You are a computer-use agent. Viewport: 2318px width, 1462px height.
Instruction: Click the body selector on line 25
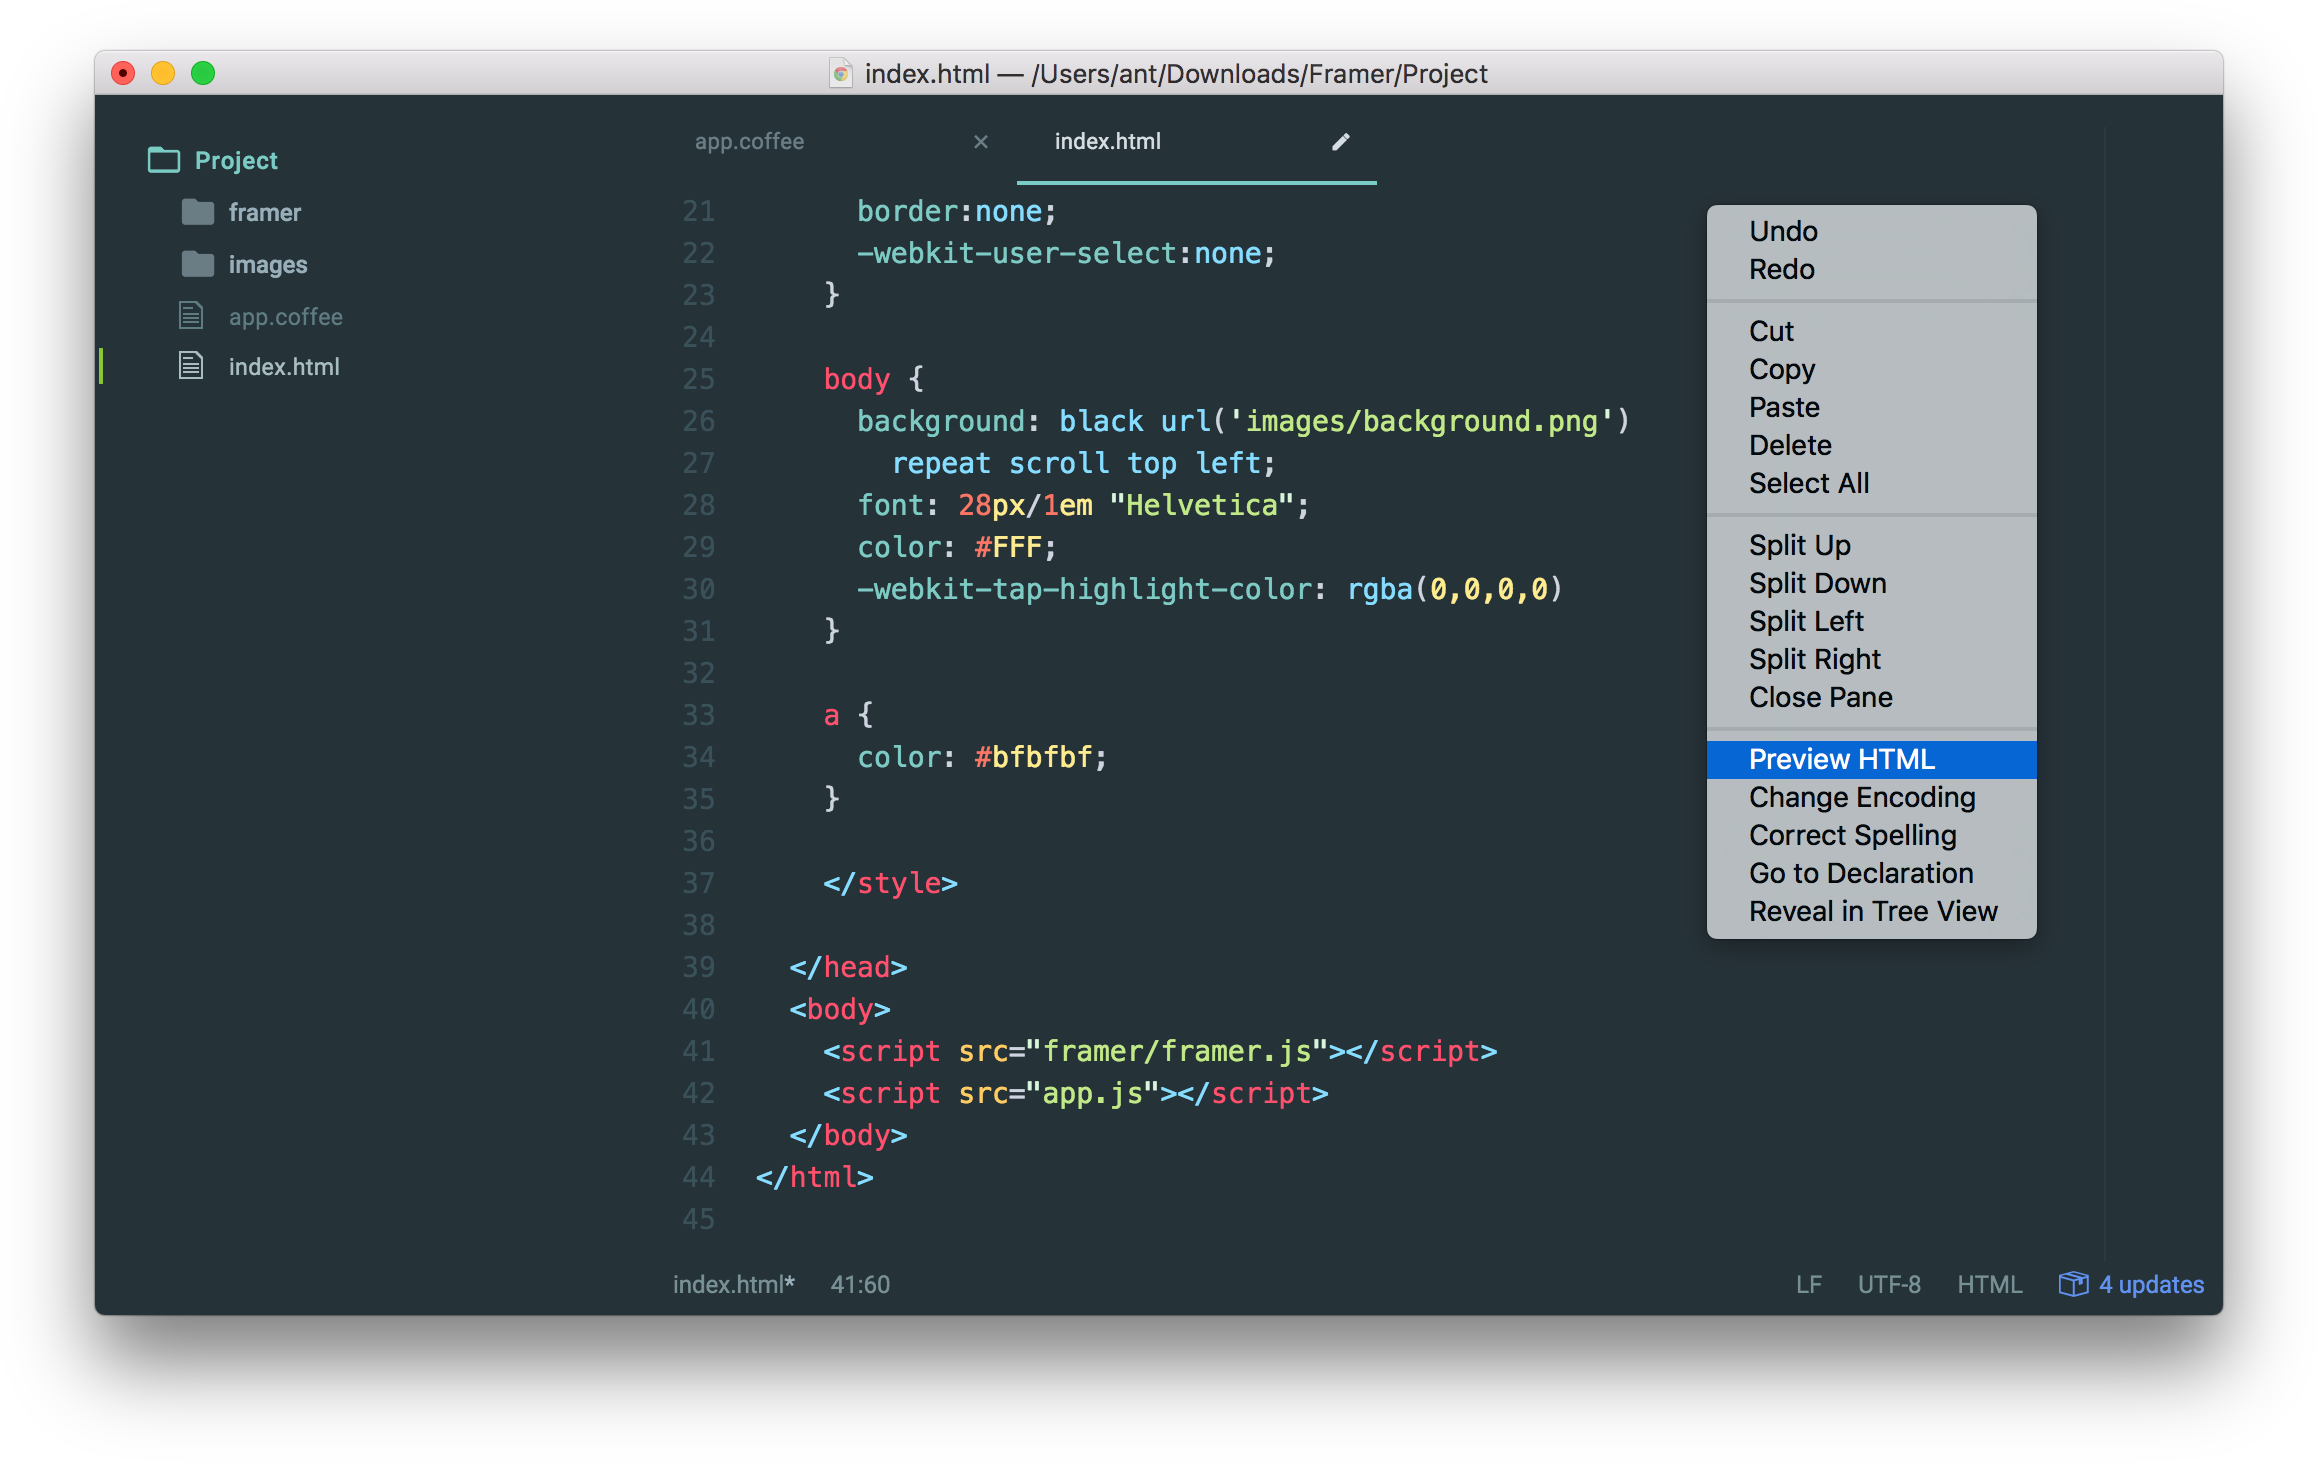click(x=856, y=379)
